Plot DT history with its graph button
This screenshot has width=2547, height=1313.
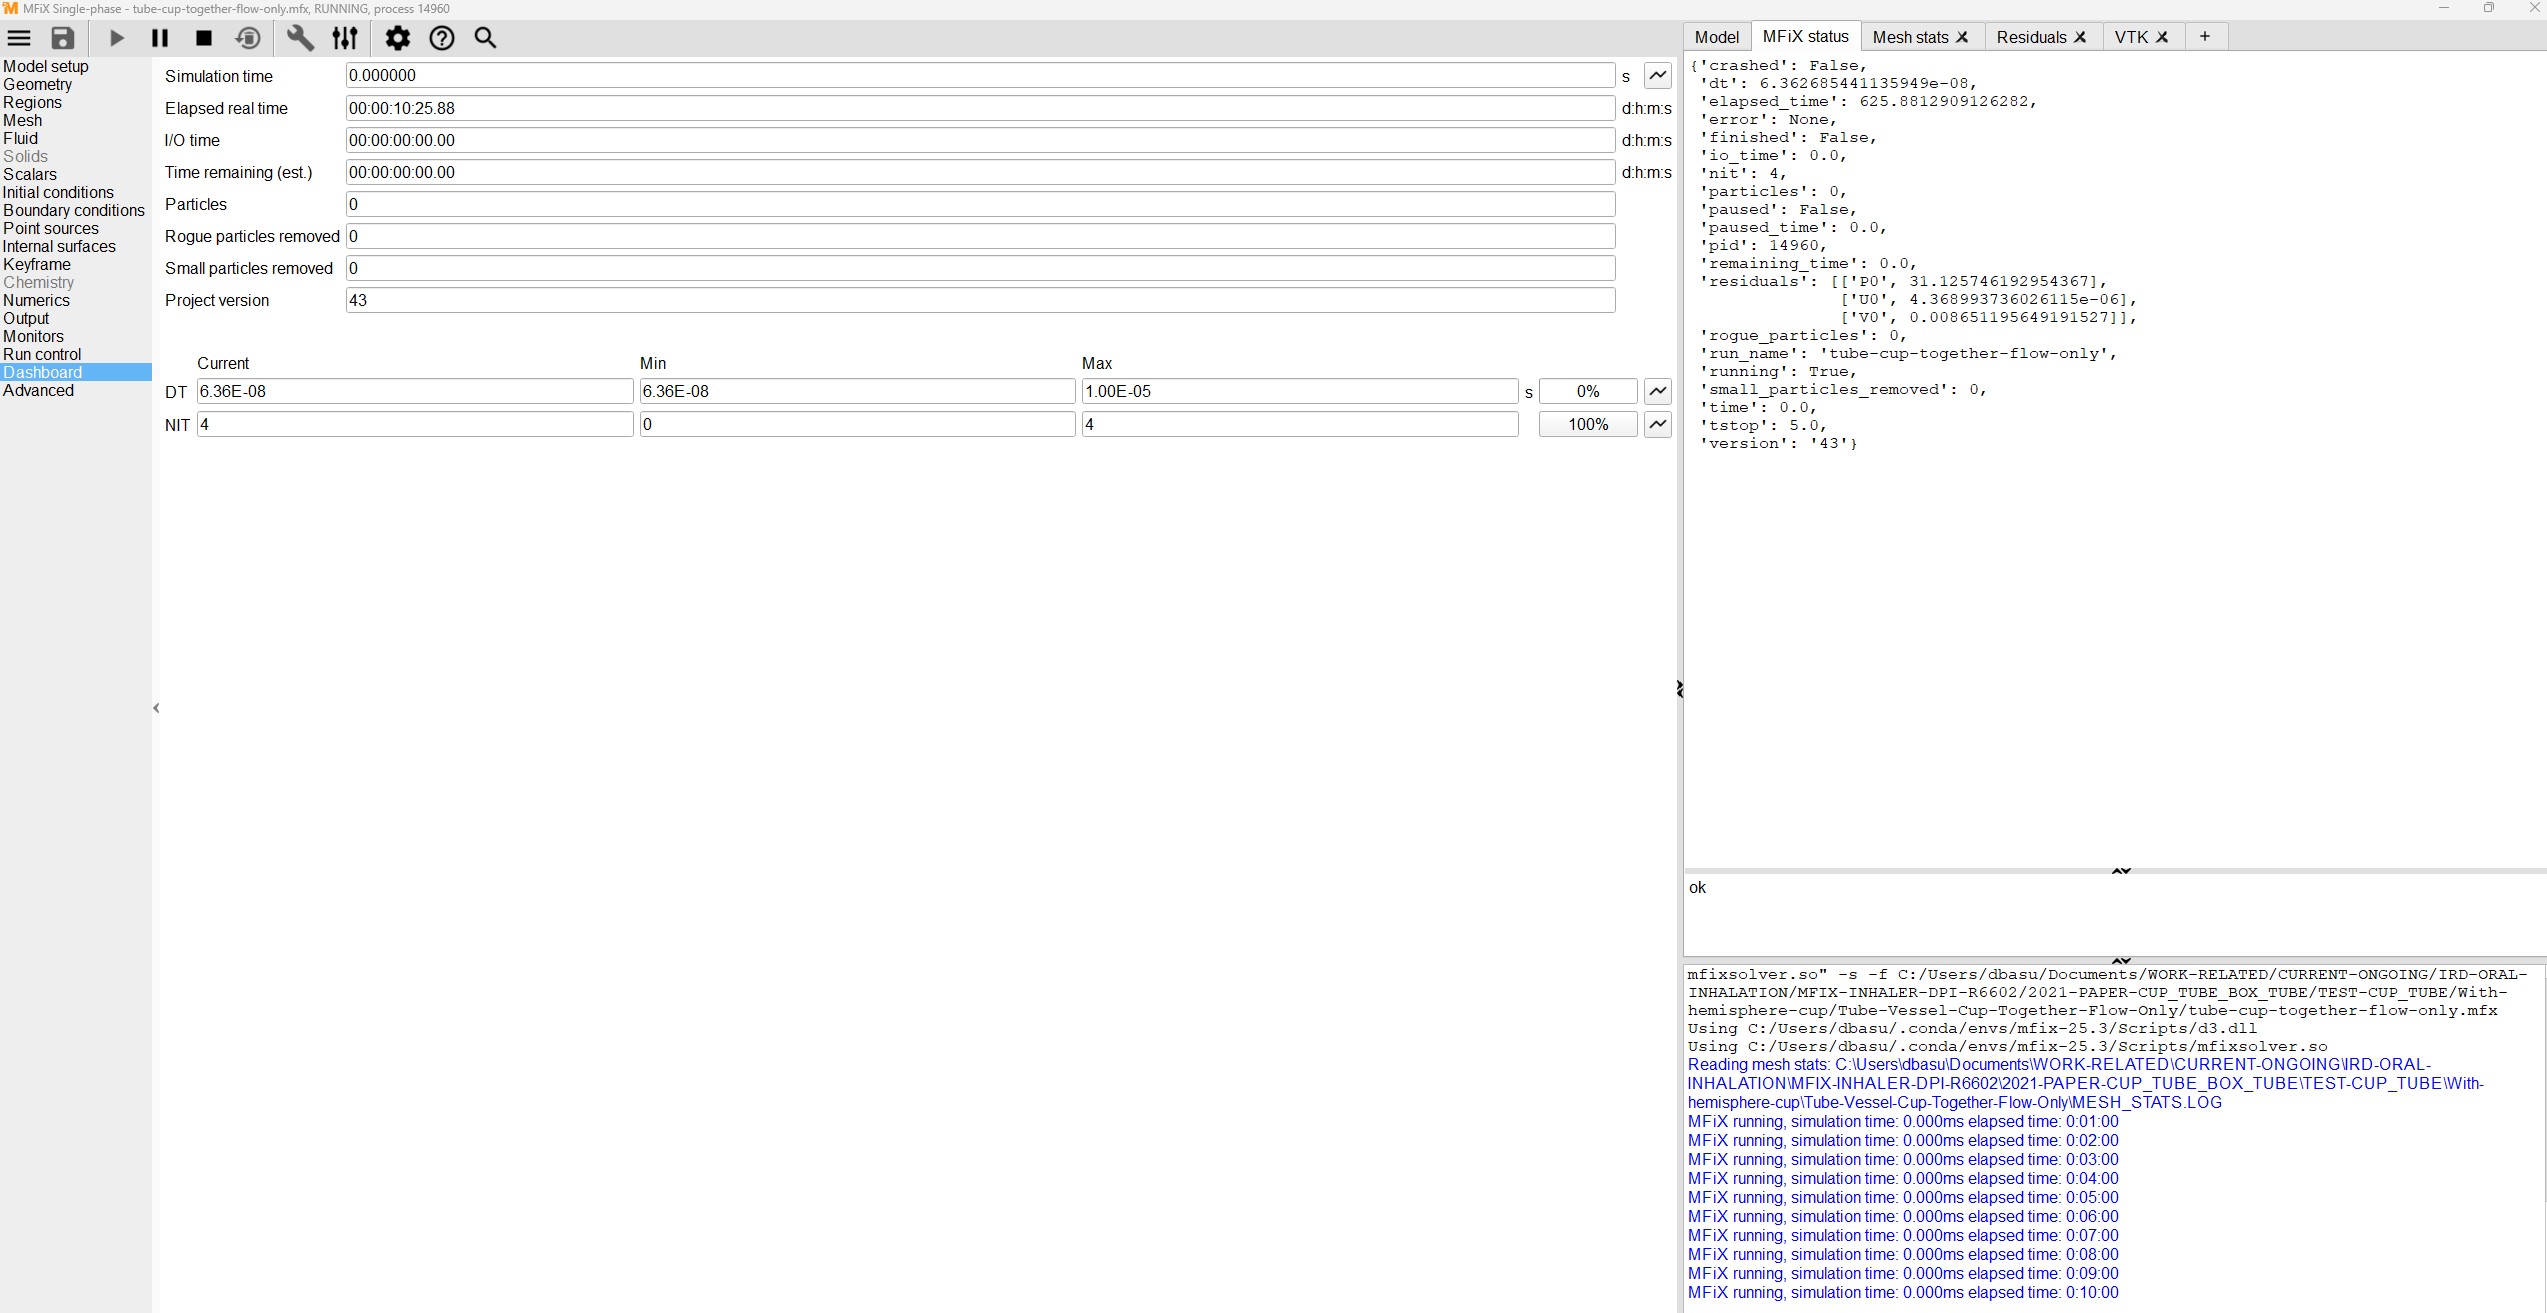(1657, 391)
